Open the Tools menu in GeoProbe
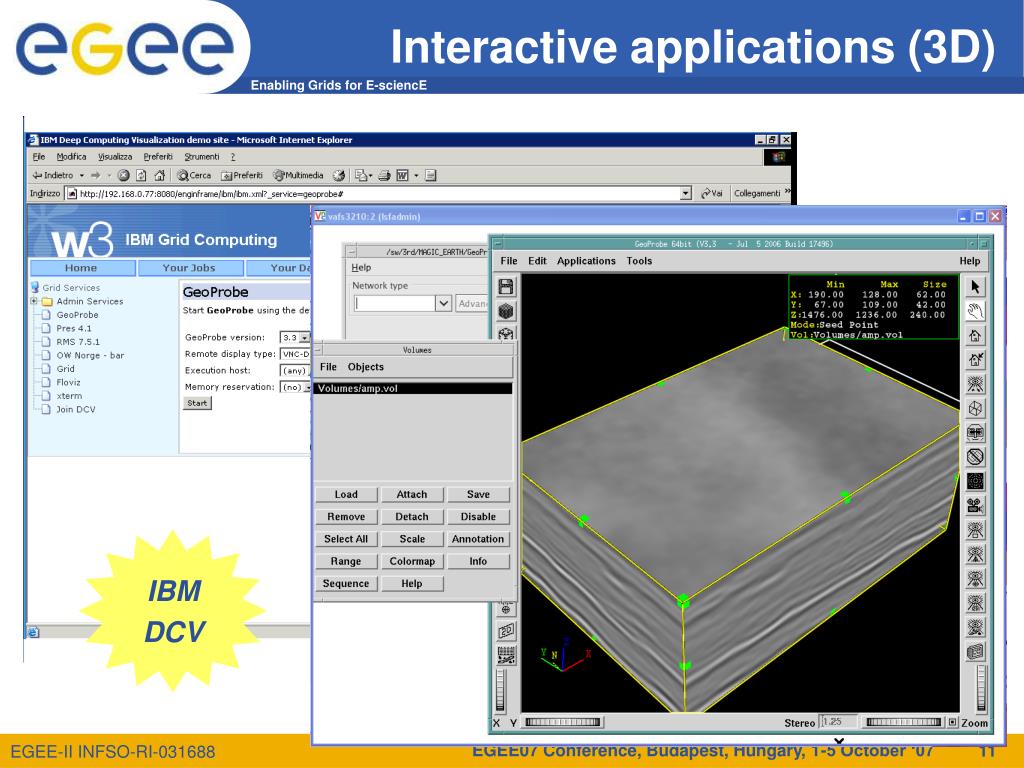 [x=639, y=261]
